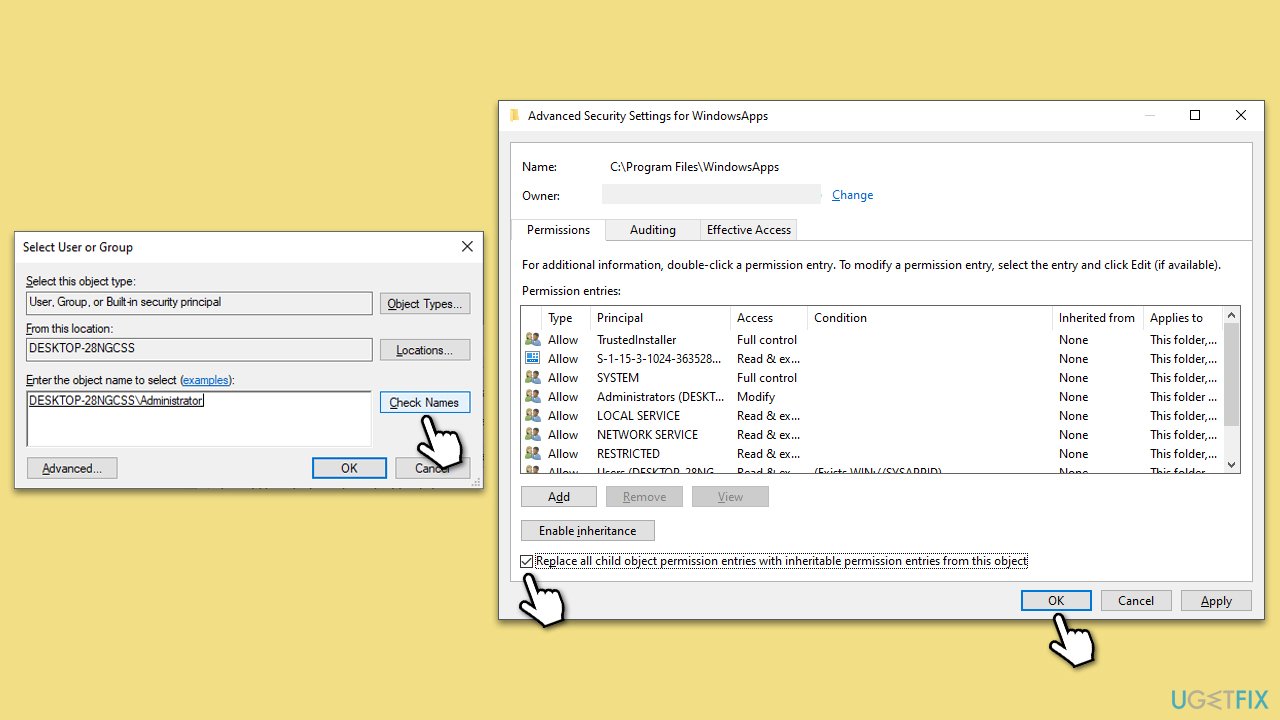The image size is (1280, 720).
Task: Open the Effective Access tab
Action: [x=748, y=229]
